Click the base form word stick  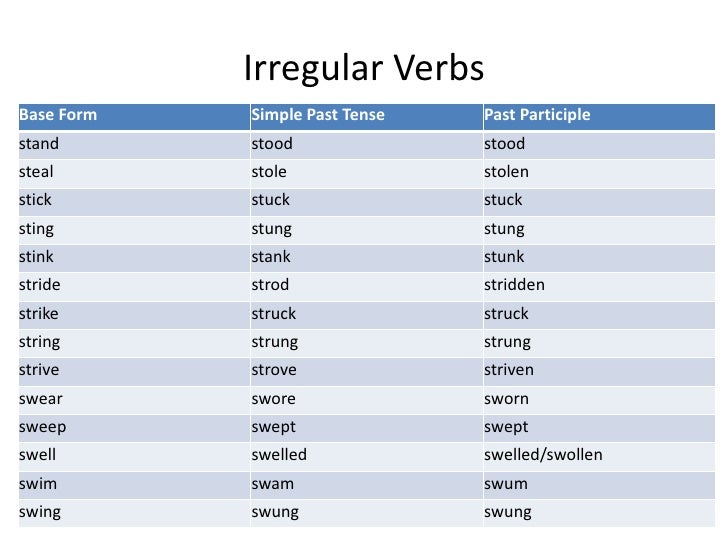(35, 200)
